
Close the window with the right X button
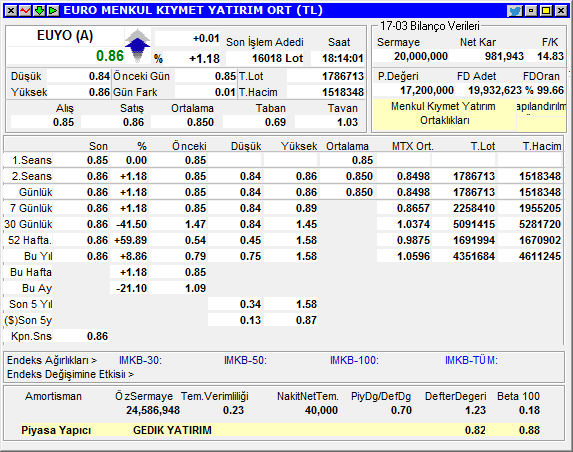coord(561,11)
